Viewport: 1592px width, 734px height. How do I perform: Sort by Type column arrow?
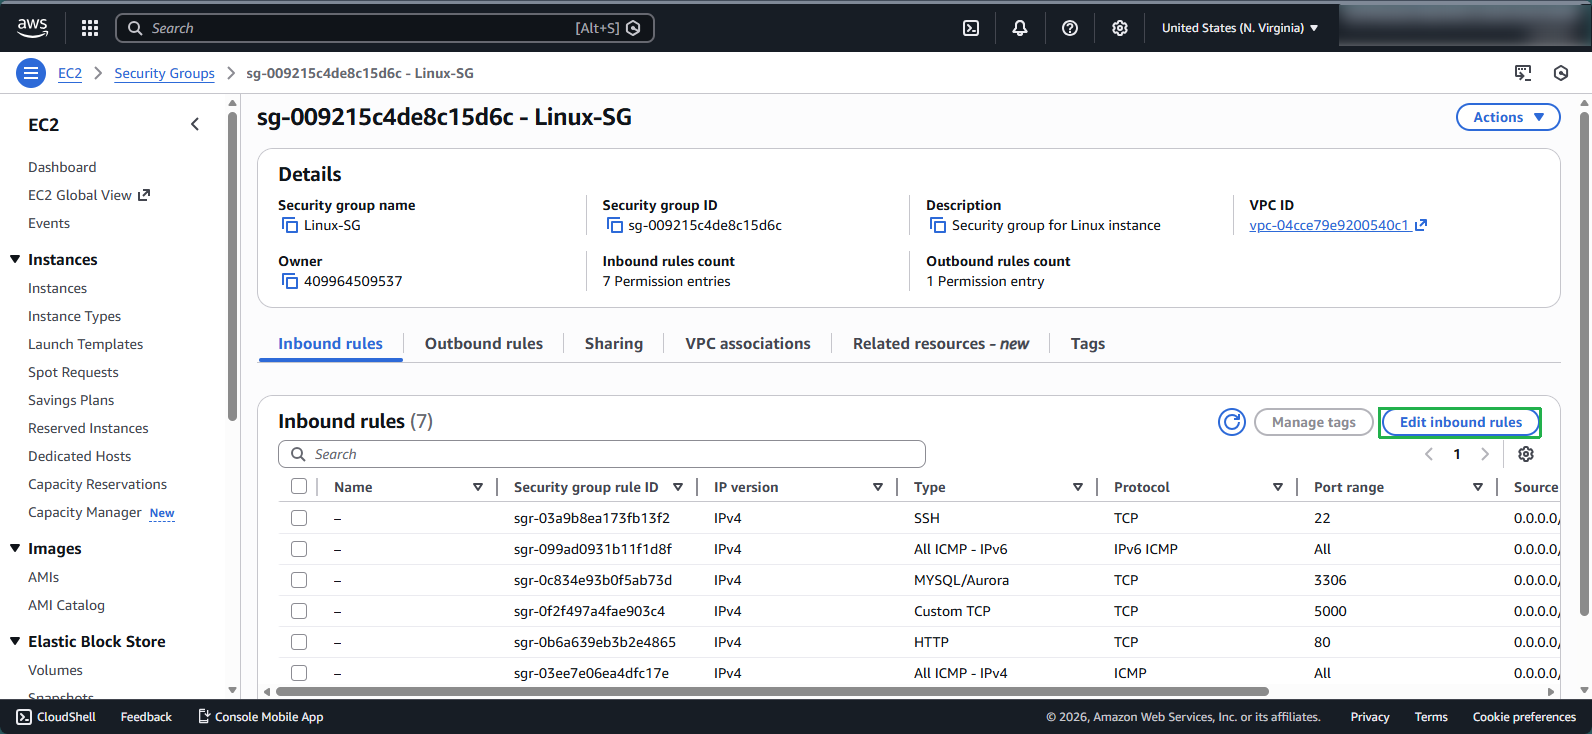tap(1078, 487)
